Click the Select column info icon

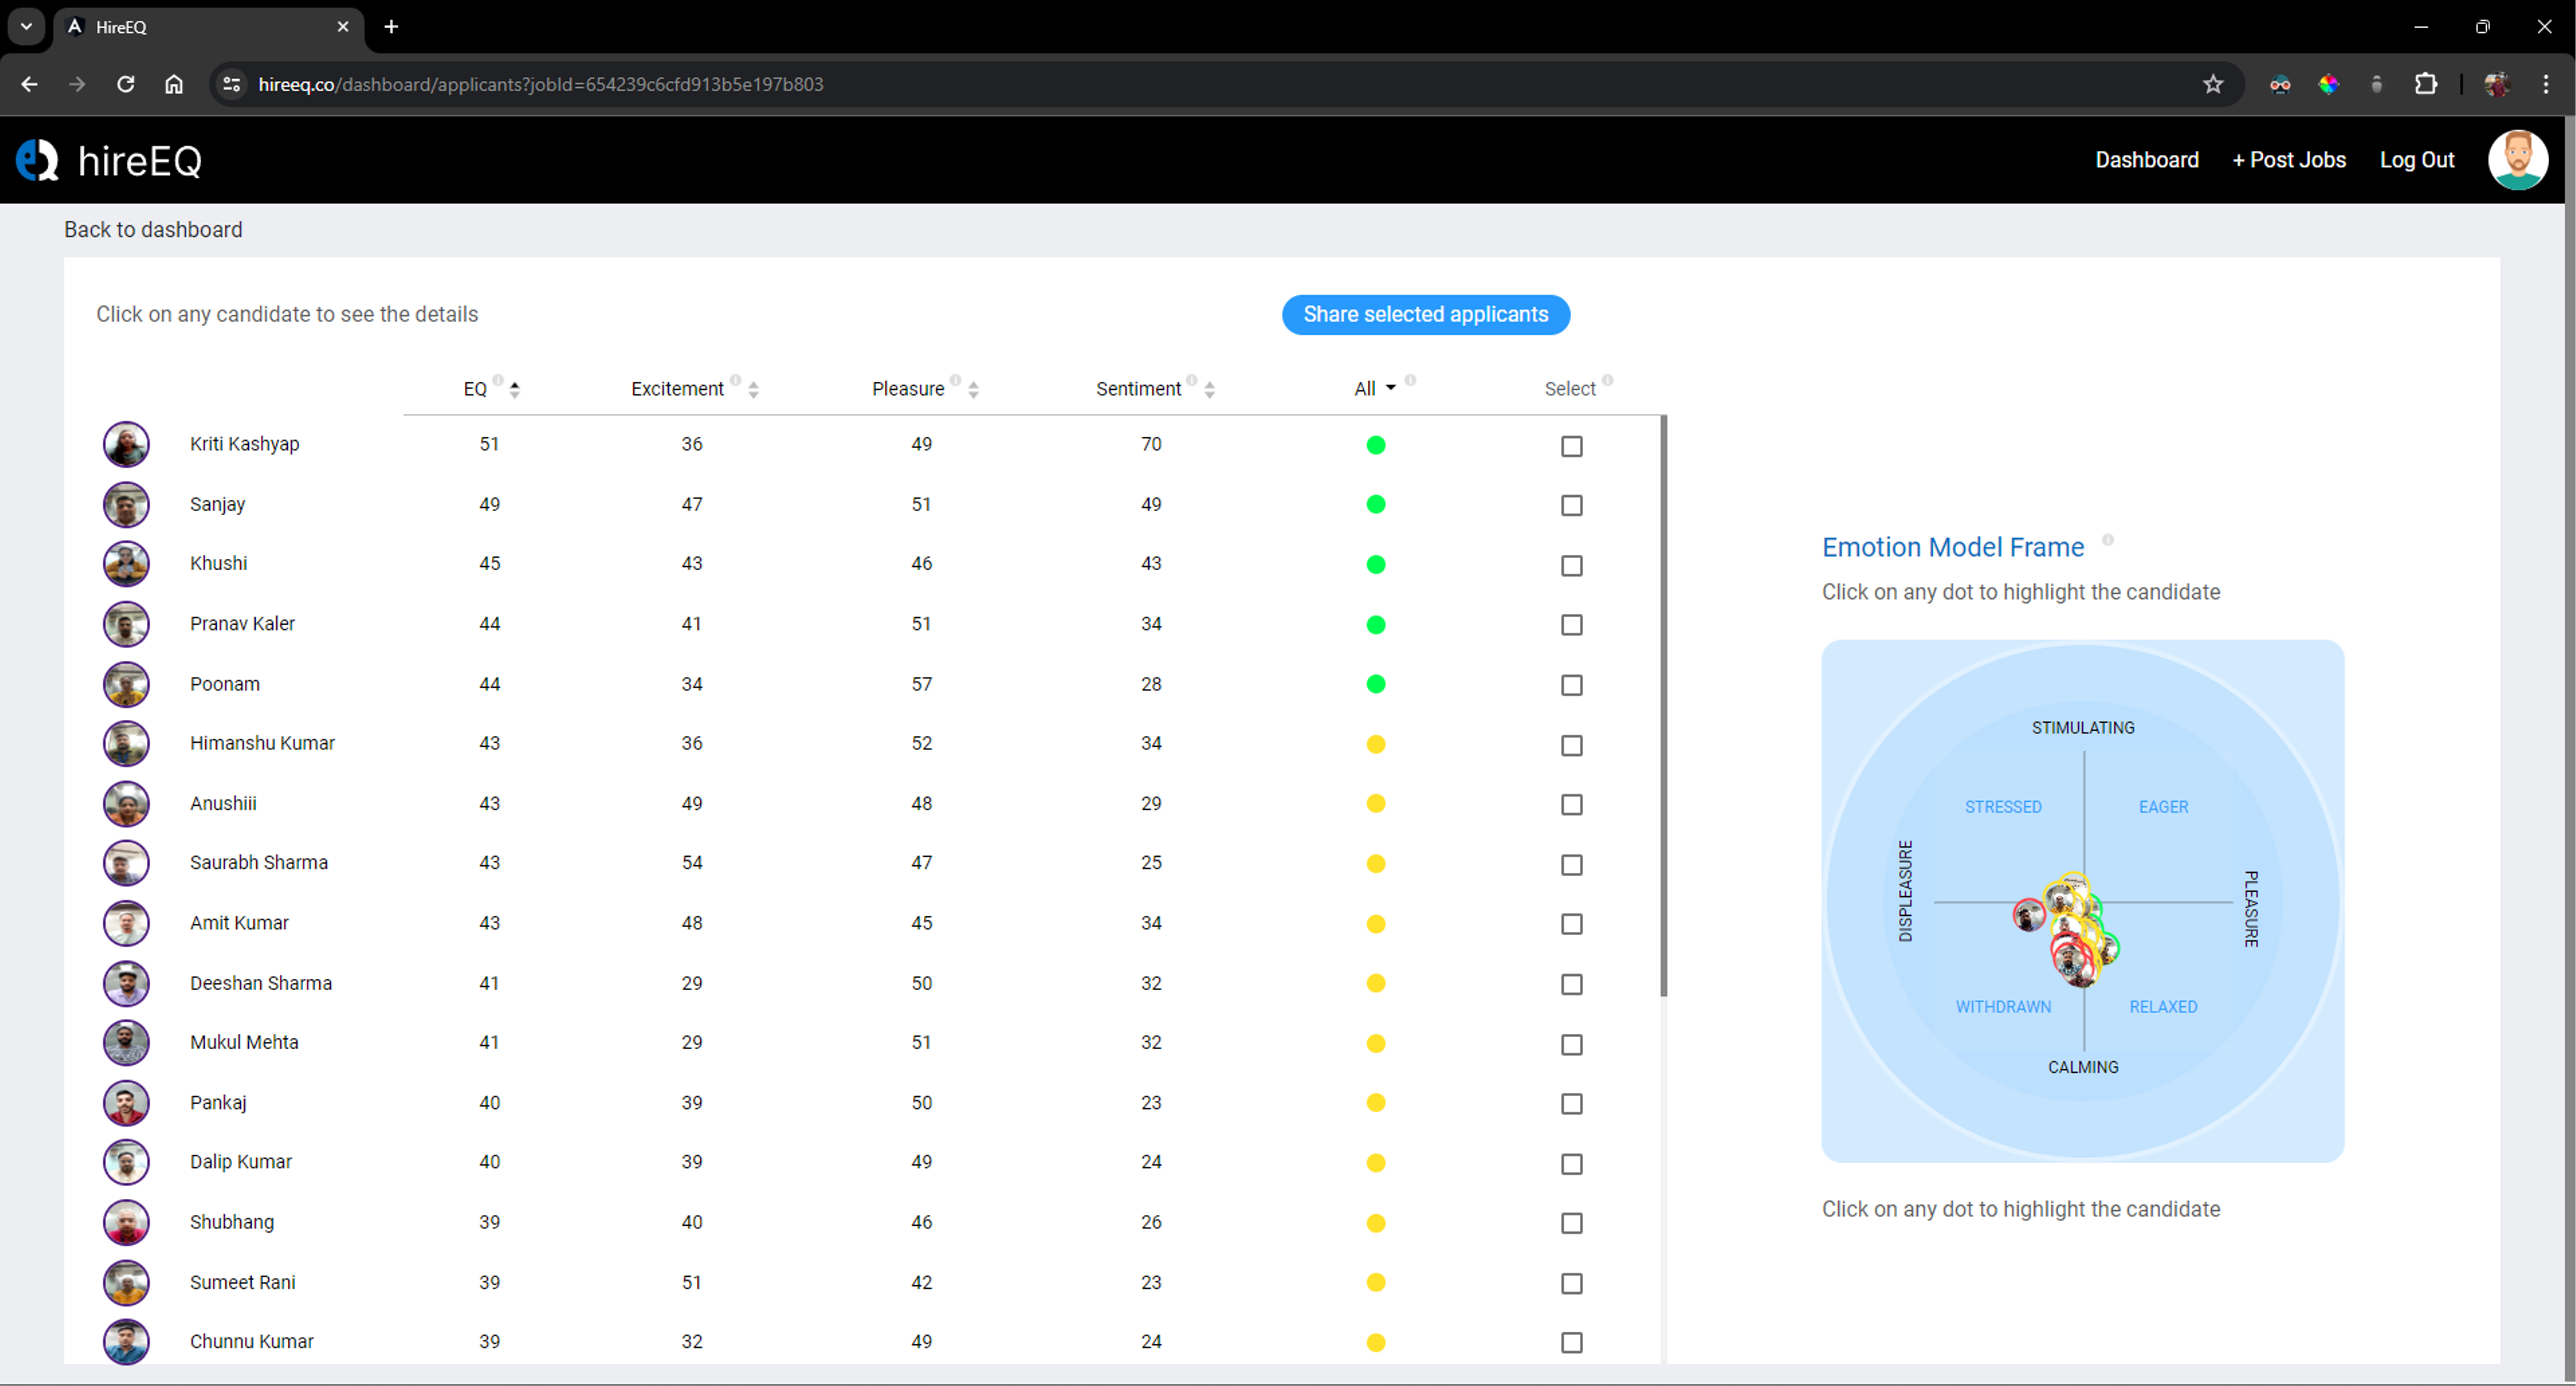point(1608,380)
